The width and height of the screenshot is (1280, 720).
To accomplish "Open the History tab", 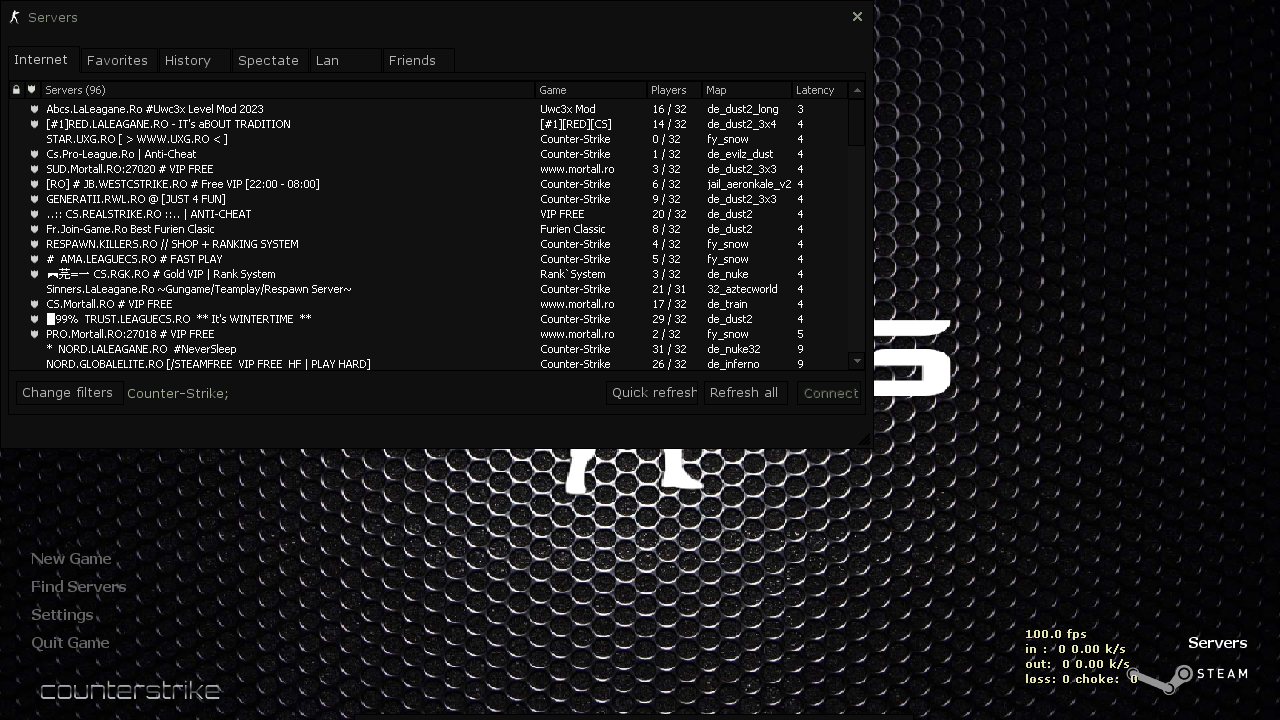I will 188,60.
